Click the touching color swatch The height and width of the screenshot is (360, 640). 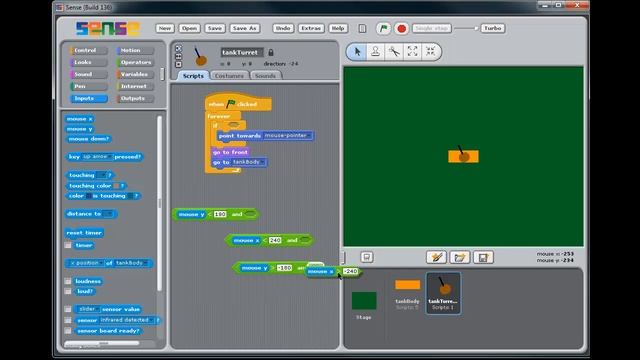(x=116, y=186)
